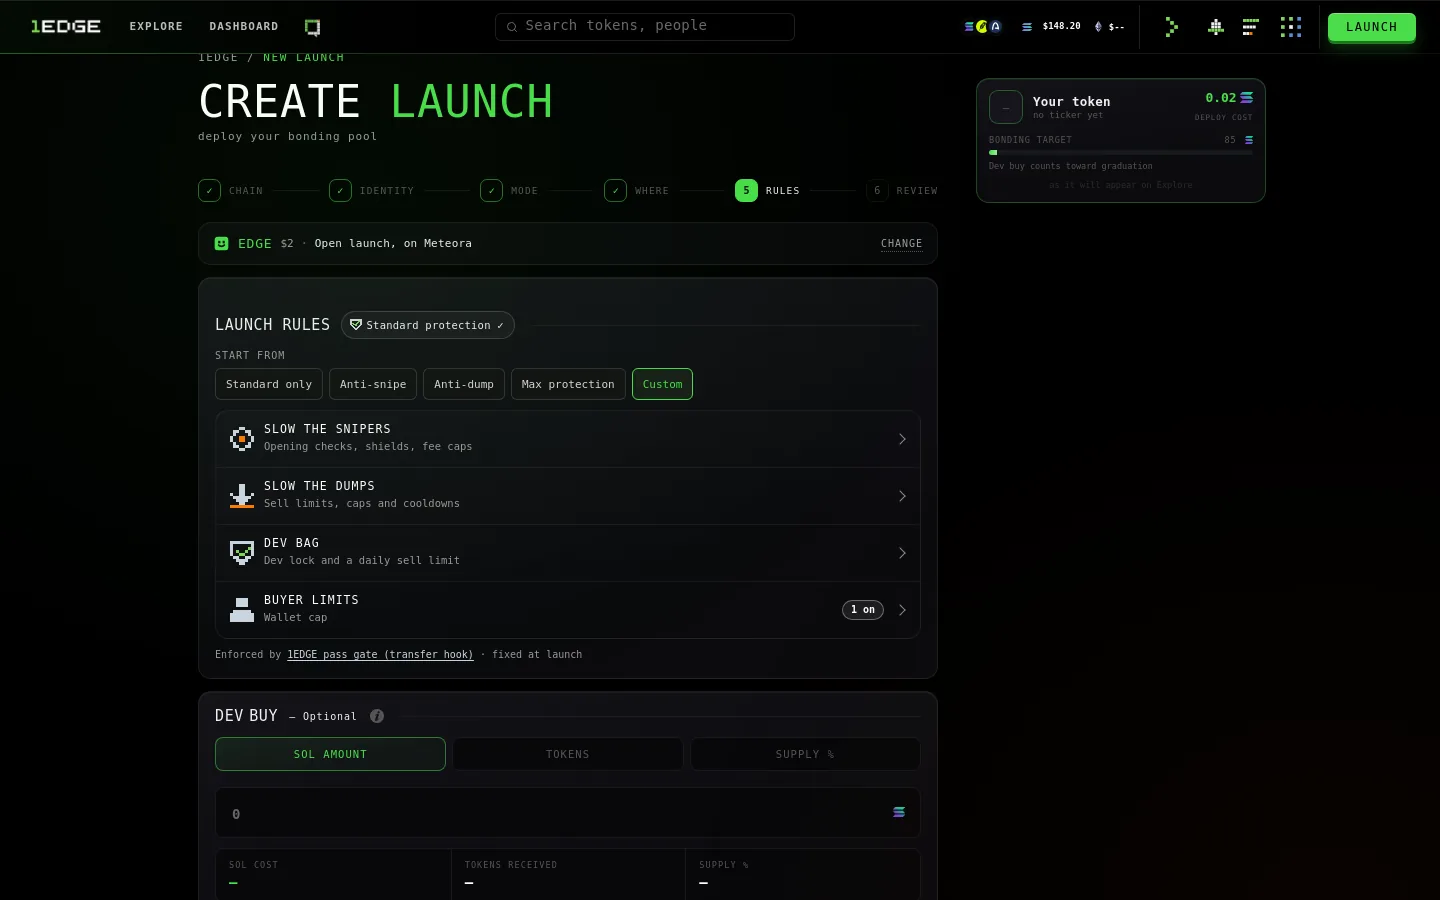Open Explore in top navigation
The image size is (1440, 900).
tap(156, 27)
